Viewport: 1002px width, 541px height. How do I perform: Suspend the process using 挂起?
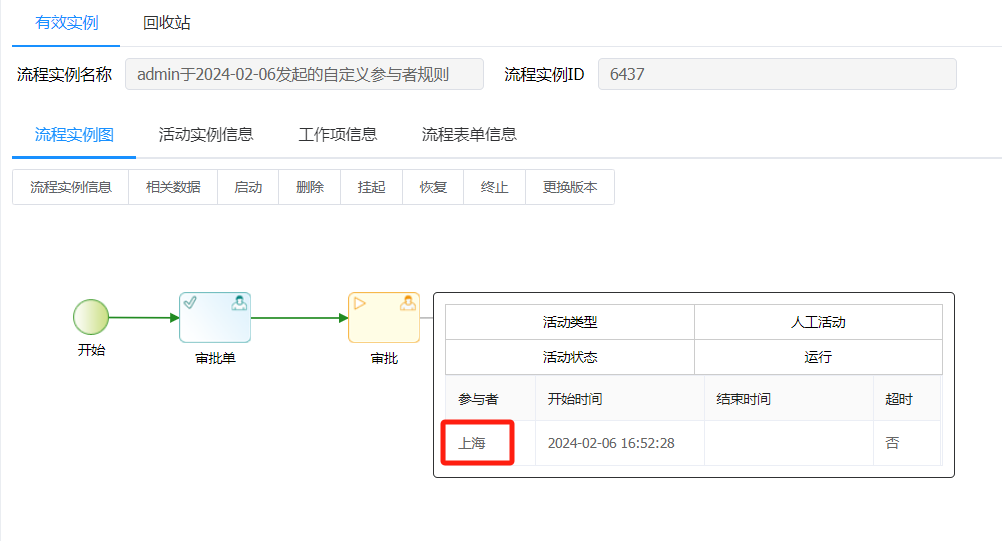(372, 187)
